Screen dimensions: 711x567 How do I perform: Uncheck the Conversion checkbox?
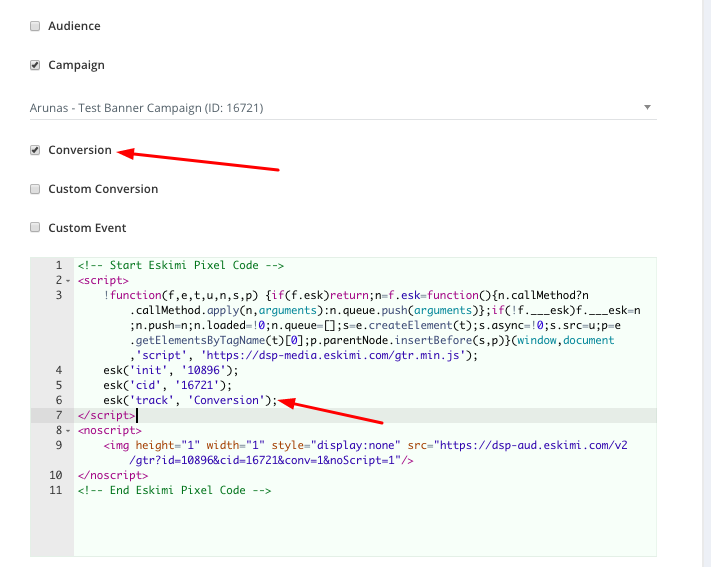coord(35,150)
